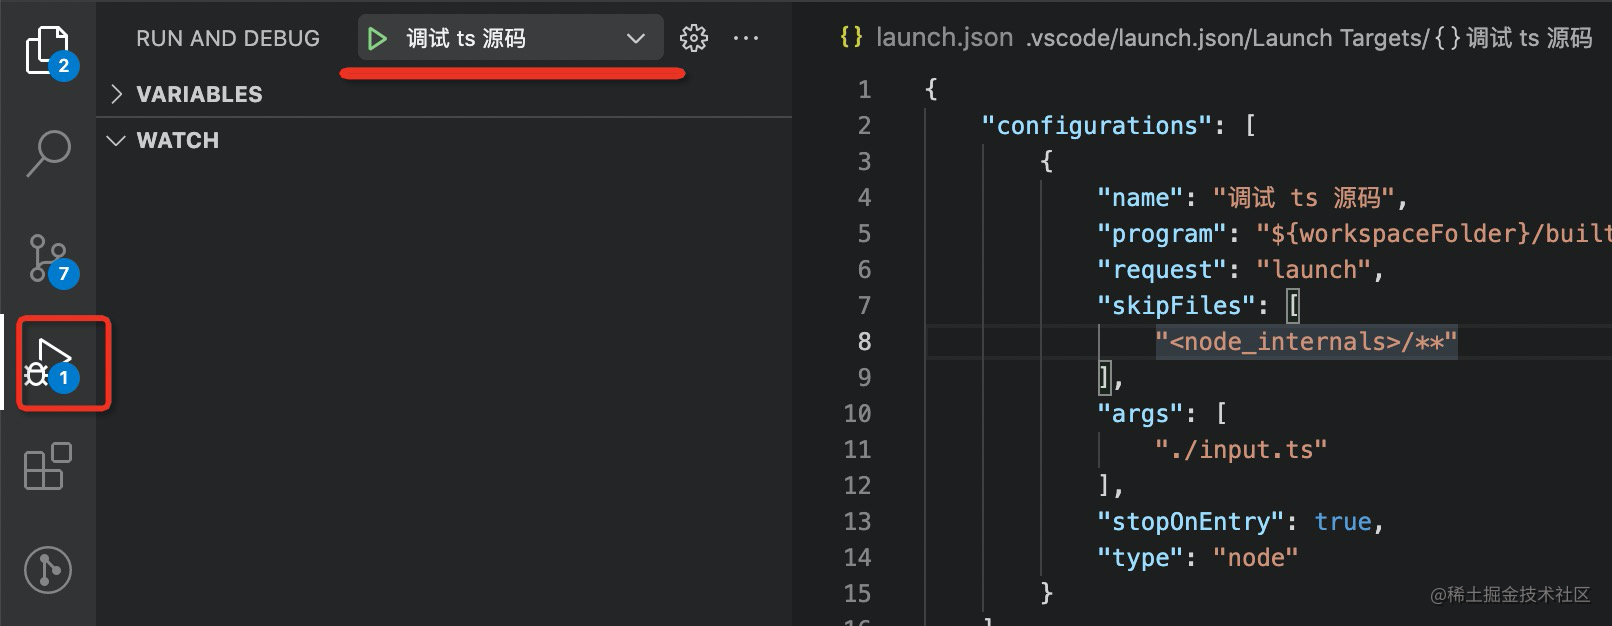
Task: Start debugging with green play button
Action: point(377,39)
